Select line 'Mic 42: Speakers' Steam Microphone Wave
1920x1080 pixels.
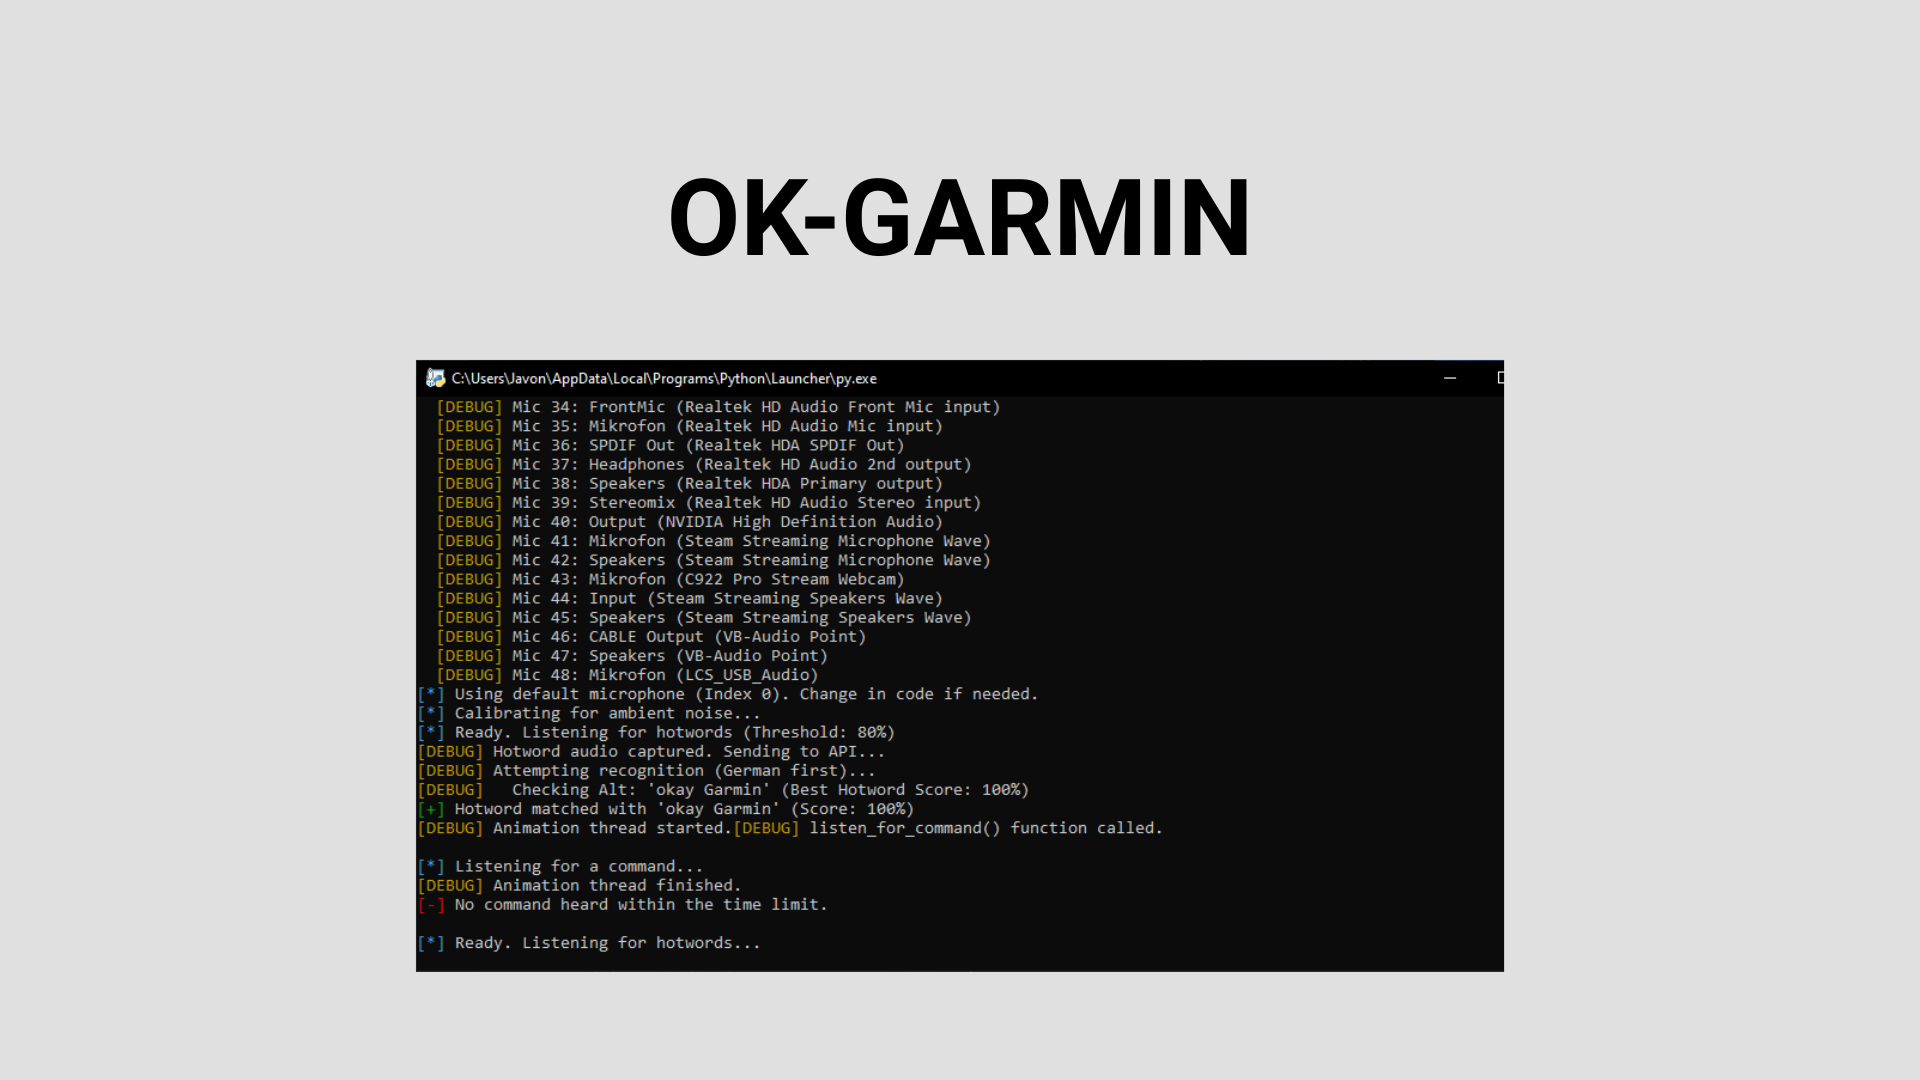[713, 560]
